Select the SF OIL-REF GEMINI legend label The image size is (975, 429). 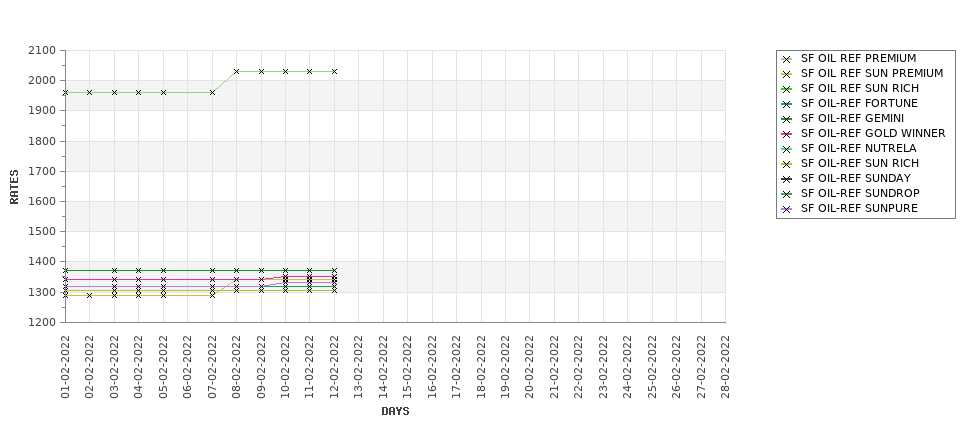pos(853,118)
